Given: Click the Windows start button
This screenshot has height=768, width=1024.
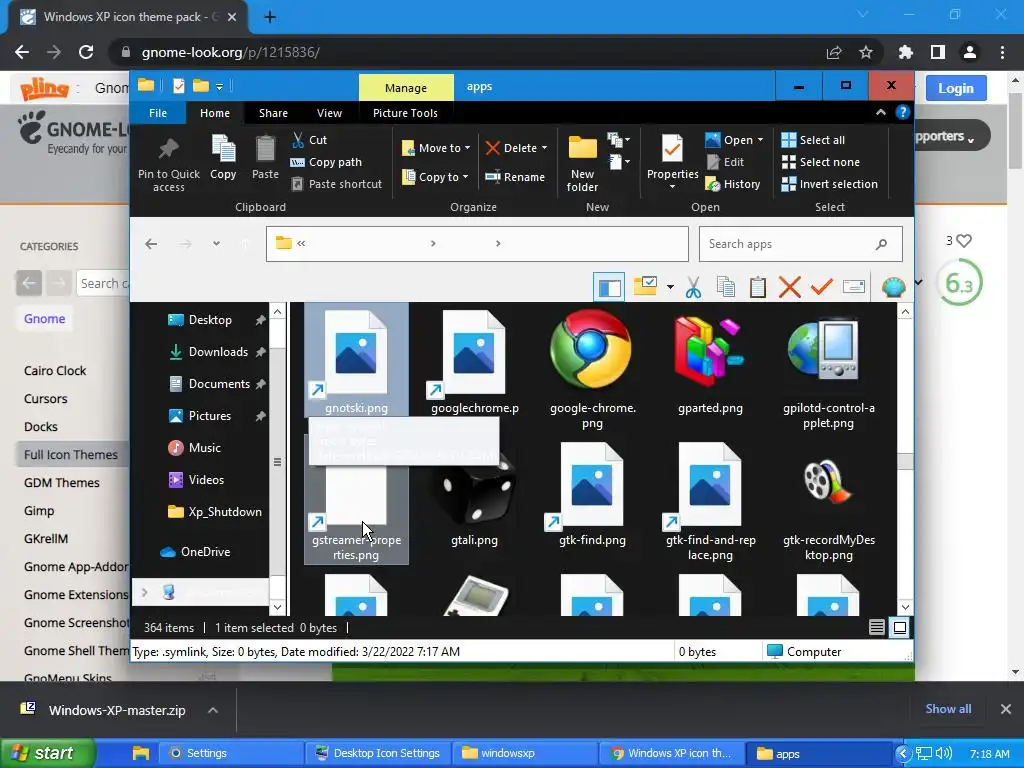Looking at the screenshot, I should click(47, 753).
